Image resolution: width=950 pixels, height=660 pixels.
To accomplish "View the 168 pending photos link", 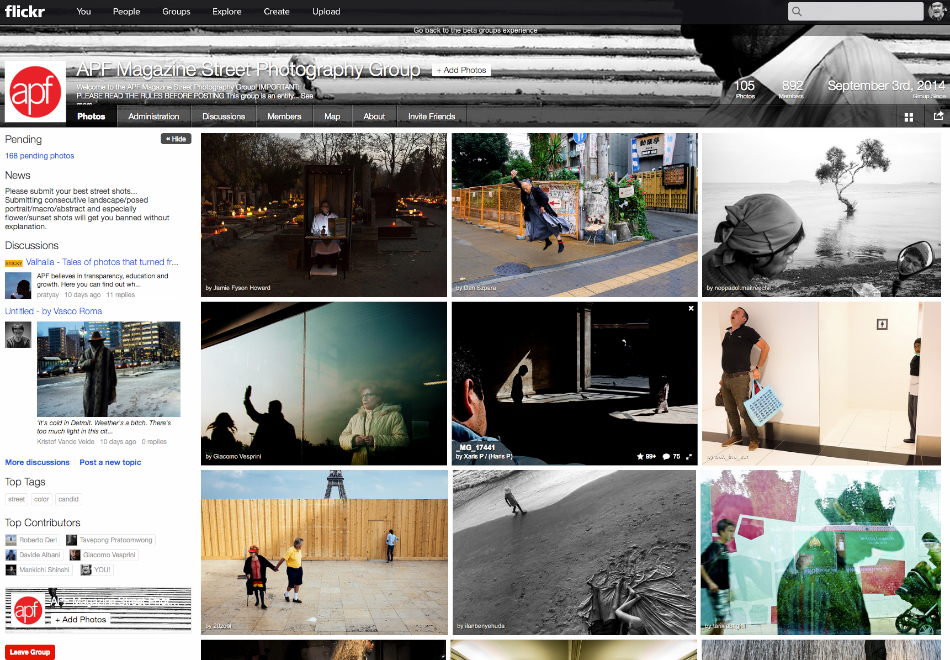I will click(39, 155).
